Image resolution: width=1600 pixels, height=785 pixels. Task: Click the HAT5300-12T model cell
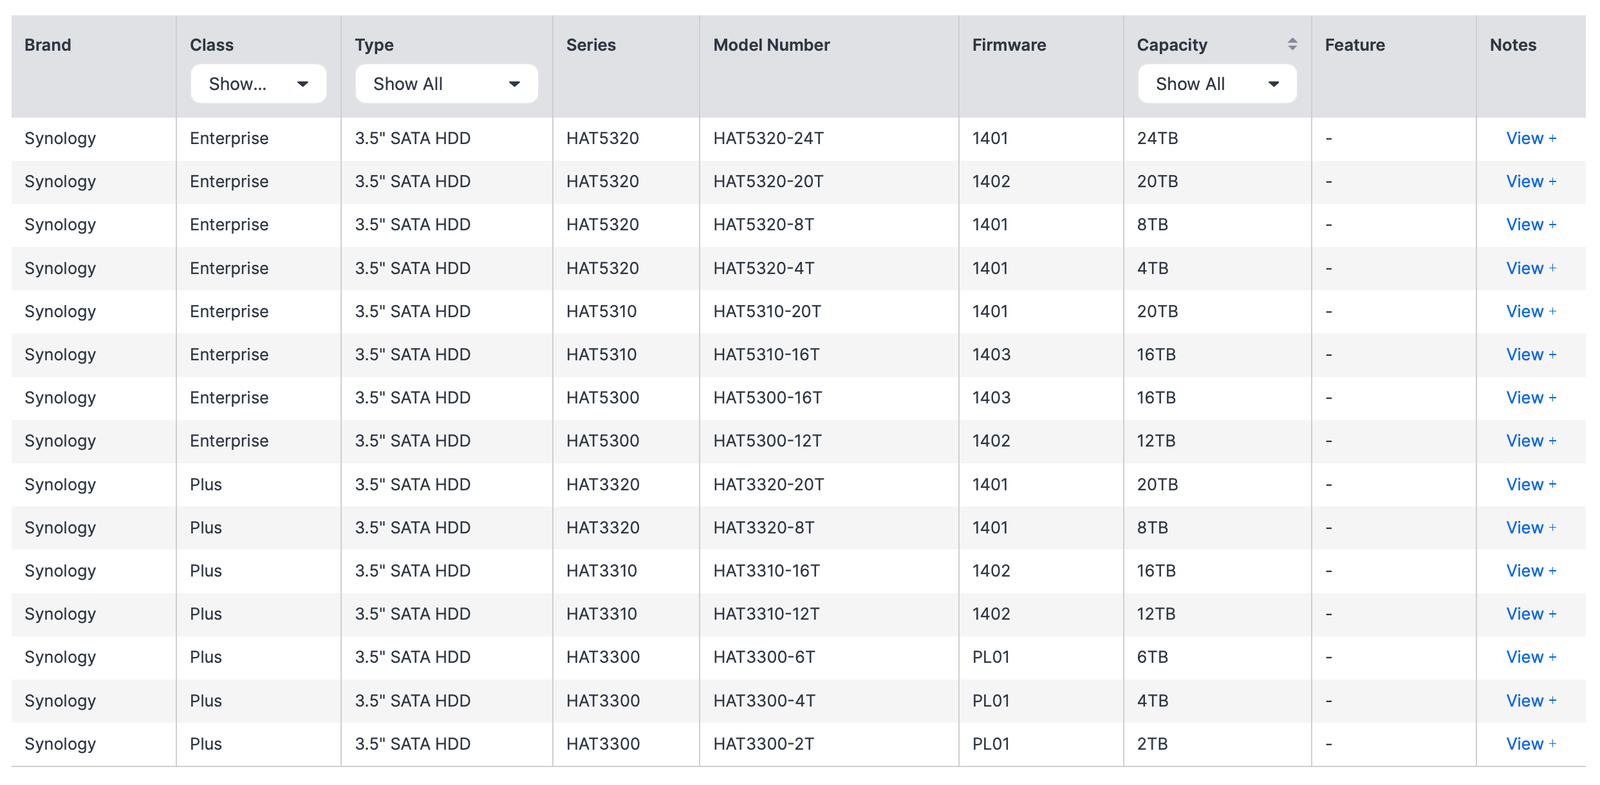tap(767, 441)
